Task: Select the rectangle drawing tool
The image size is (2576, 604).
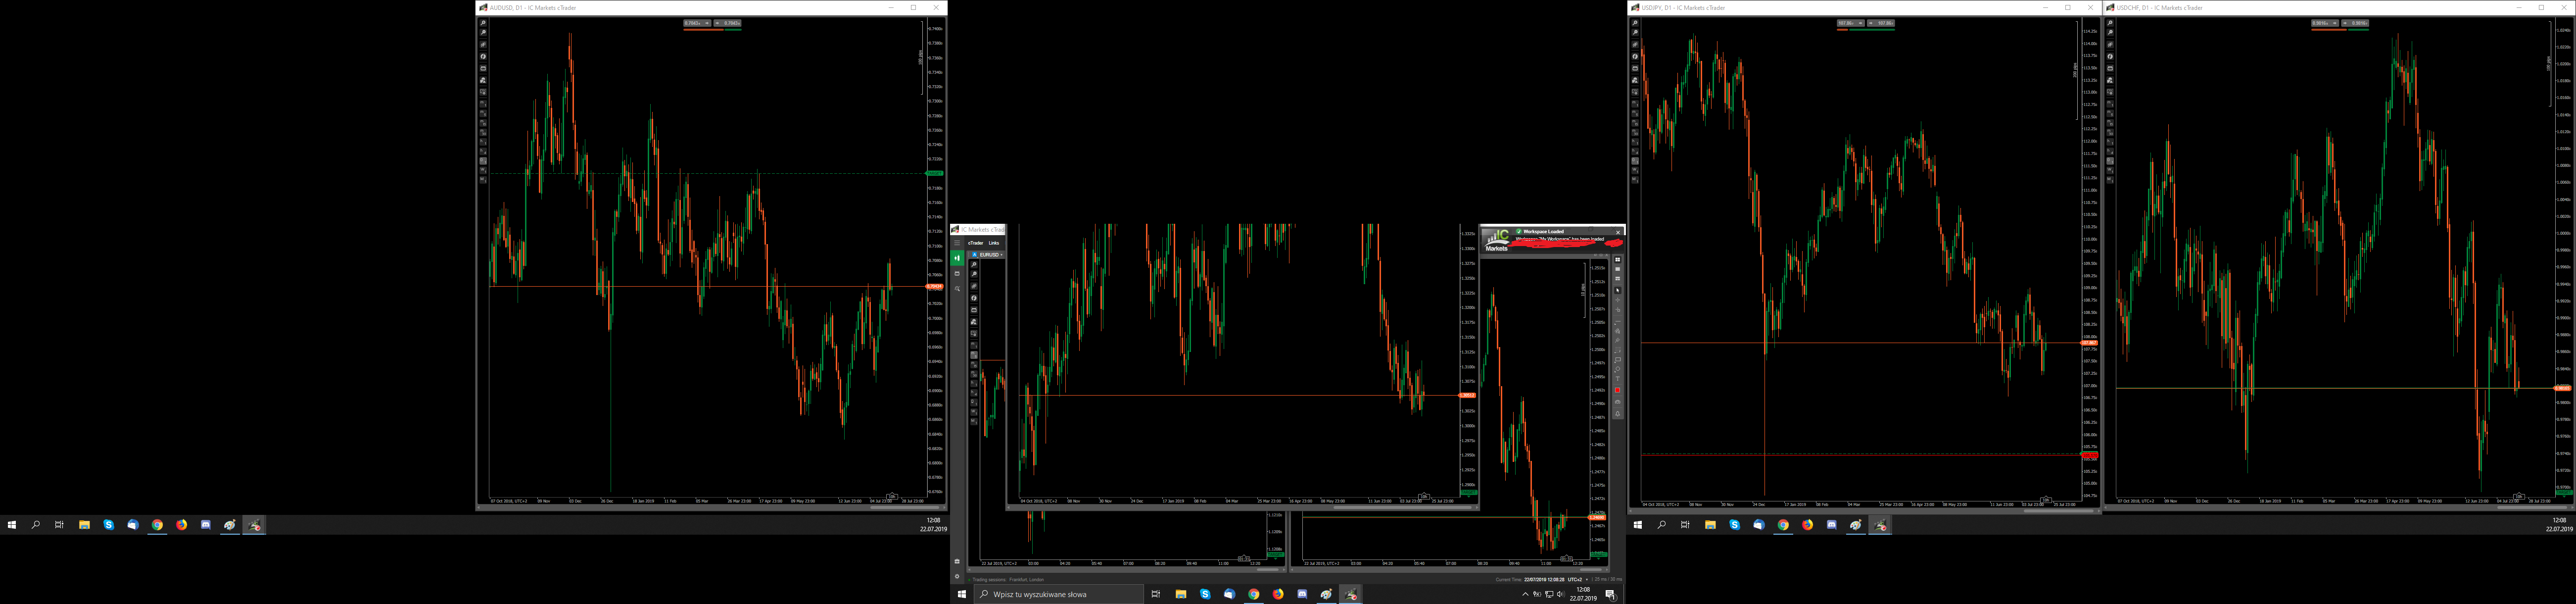Action: click(1618, 360)
